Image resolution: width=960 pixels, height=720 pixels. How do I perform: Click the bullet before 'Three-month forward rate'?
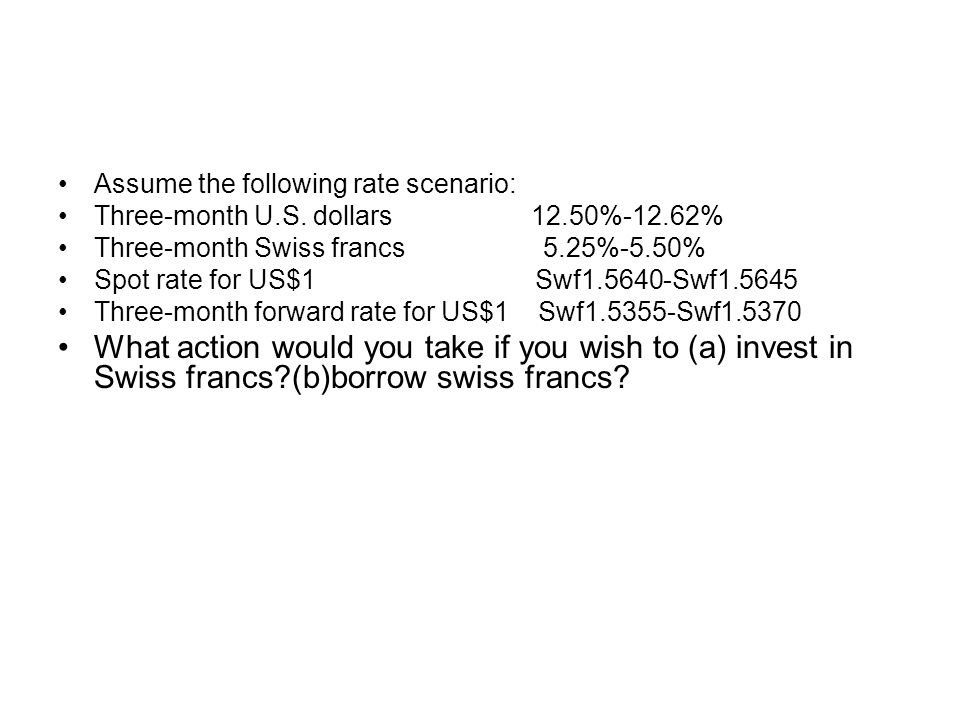62,312
